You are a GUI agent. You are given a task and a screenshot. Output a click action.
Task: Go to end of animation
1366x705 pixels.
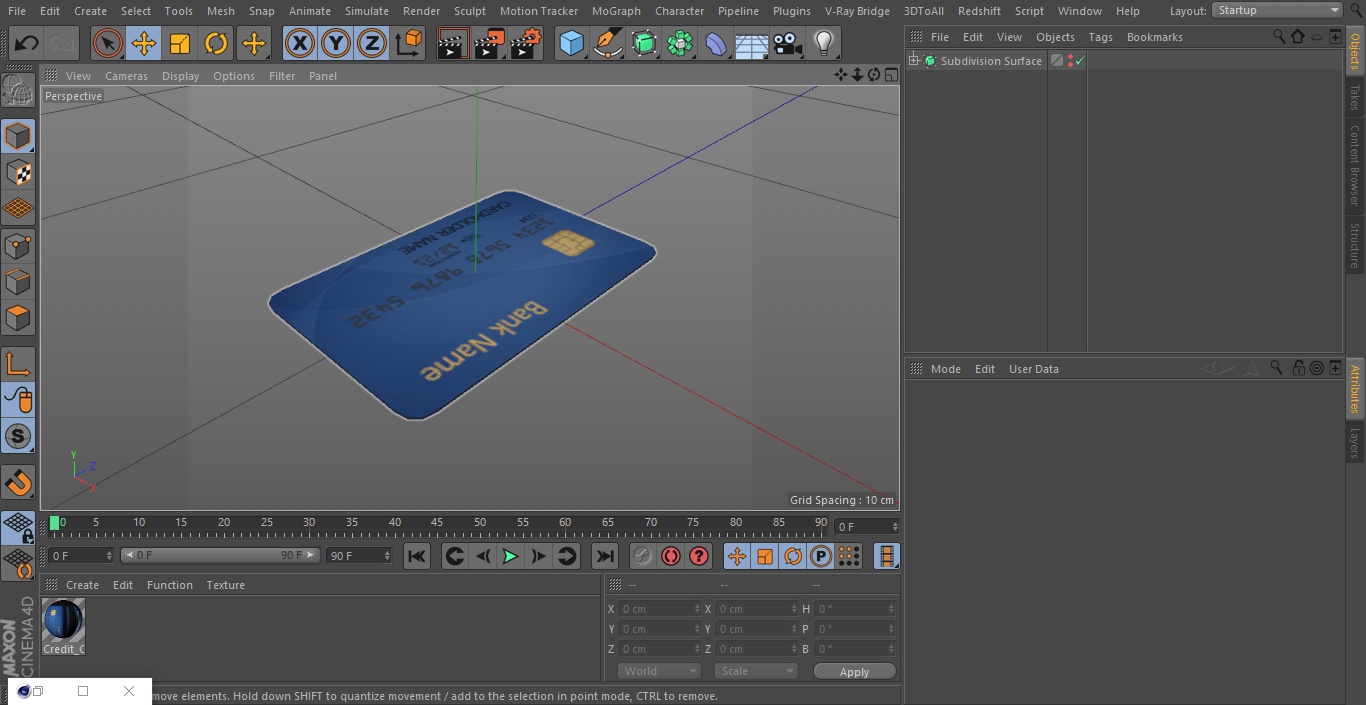coord(605,556)
